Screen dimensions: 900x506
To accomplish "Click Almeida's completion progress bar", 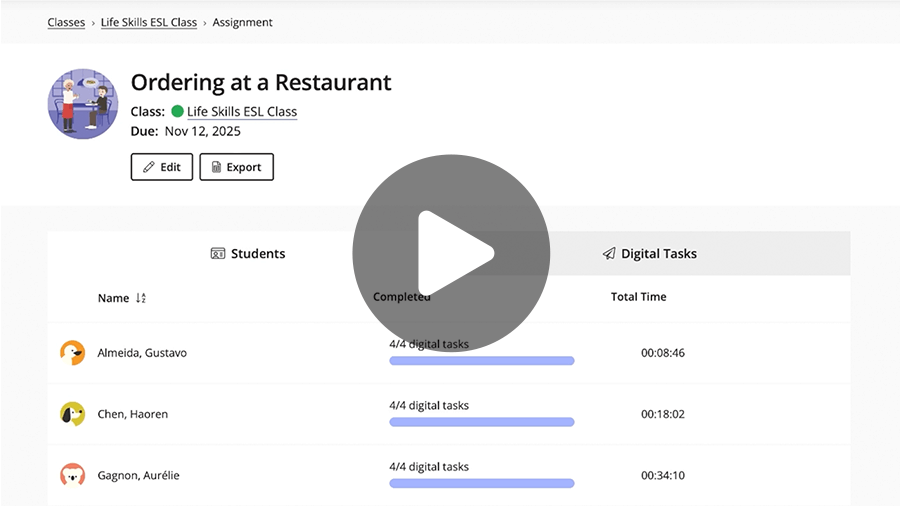I will (482, 361).
